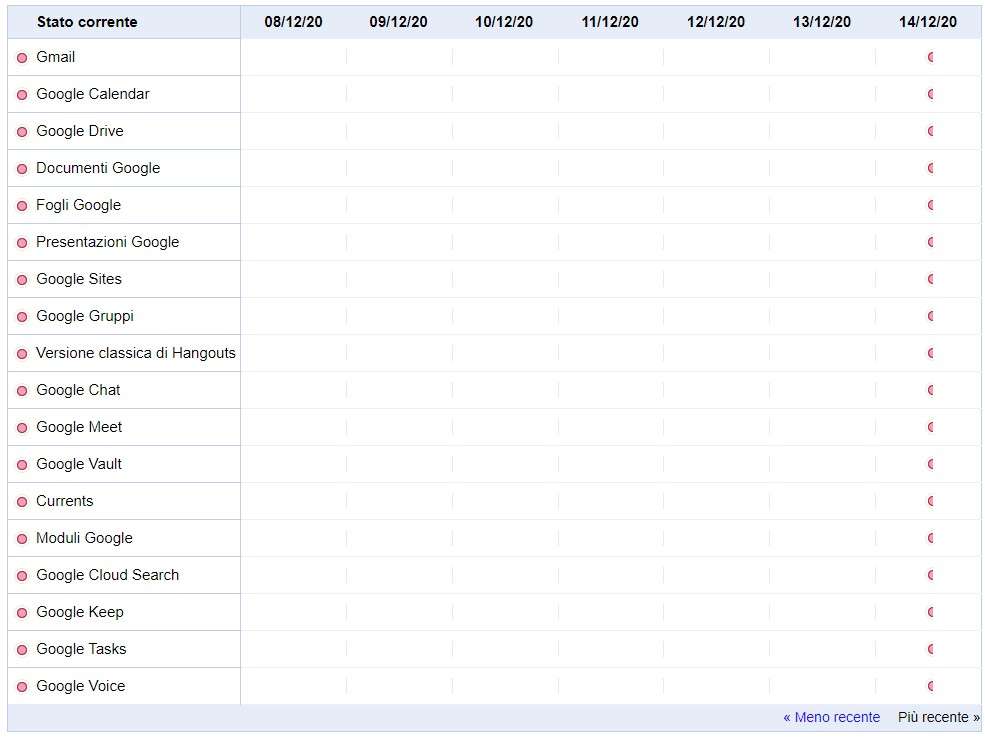Click the Gmail red status dot
This screenshot has width=985, height=737.
[x=22, y=58]
